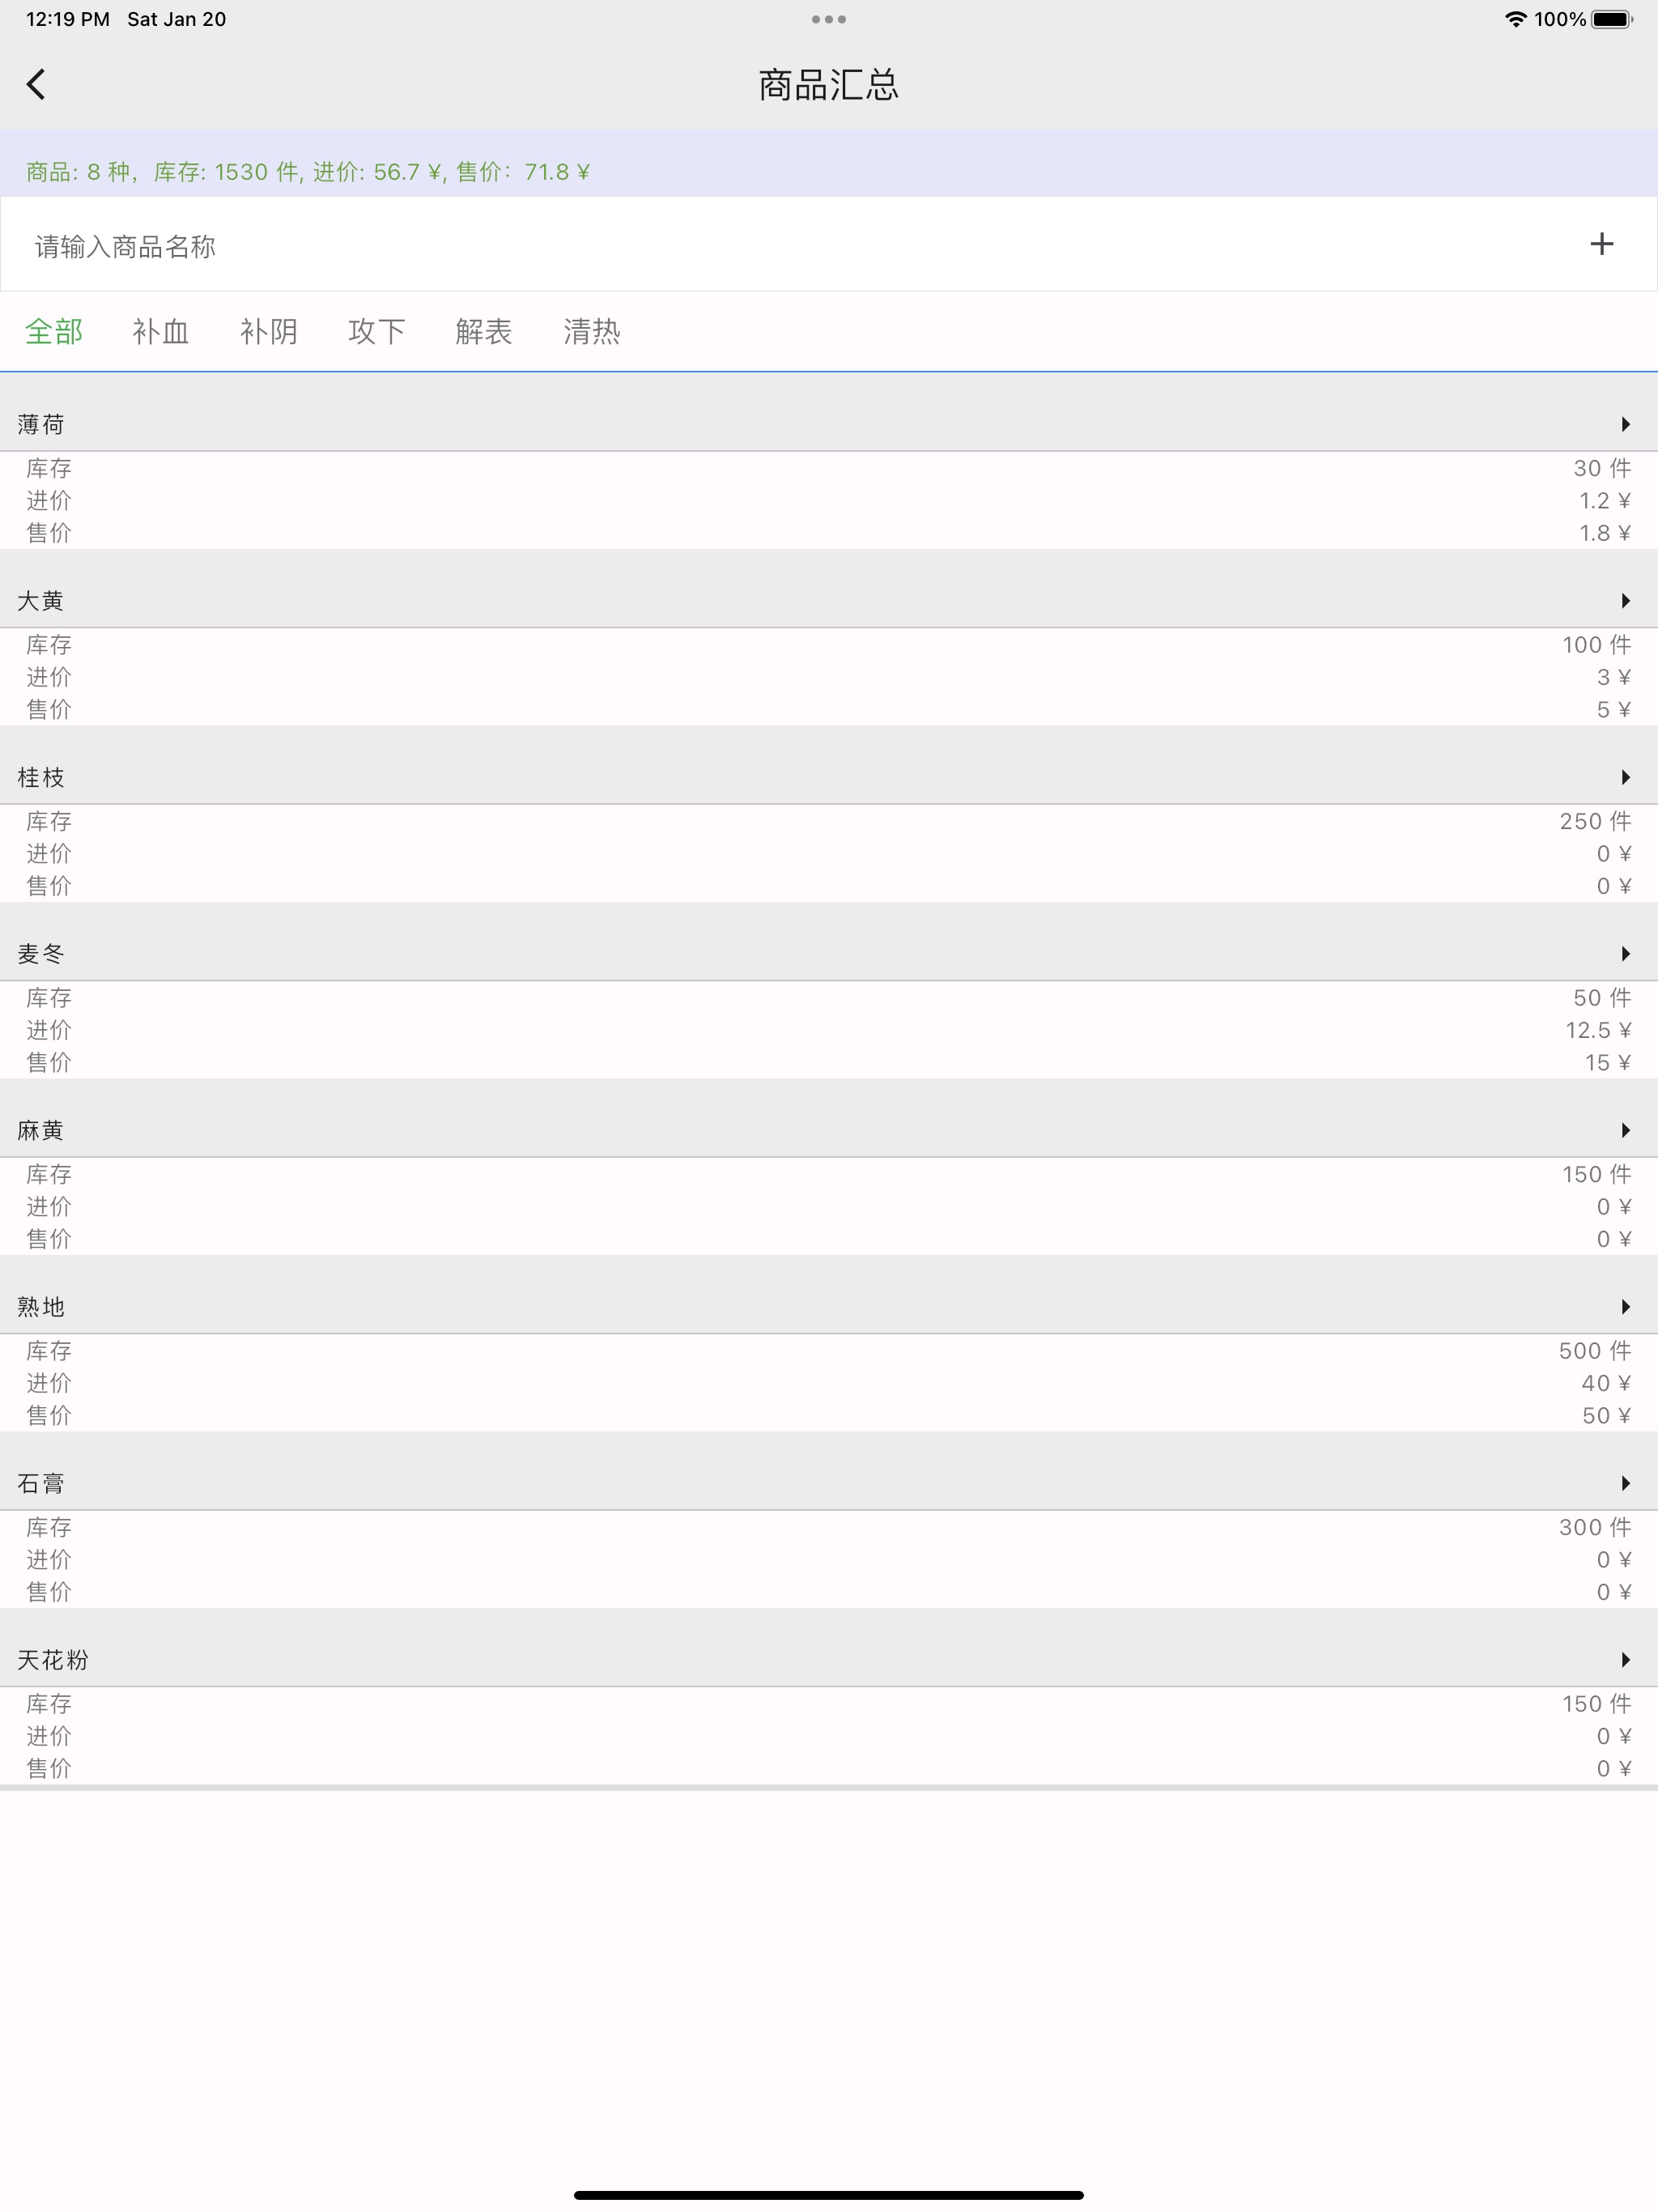
Task: Switch to the 补血 tab
Action: 161,331
